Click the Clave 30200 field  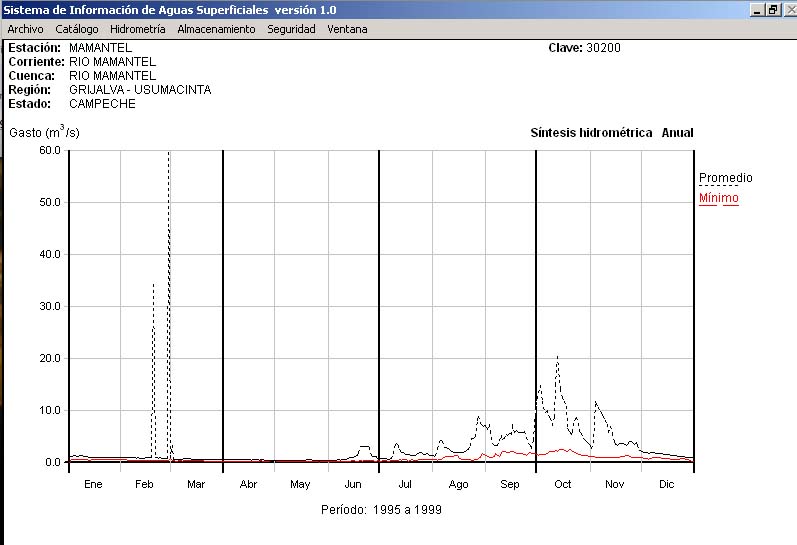(x=584, y=48)
